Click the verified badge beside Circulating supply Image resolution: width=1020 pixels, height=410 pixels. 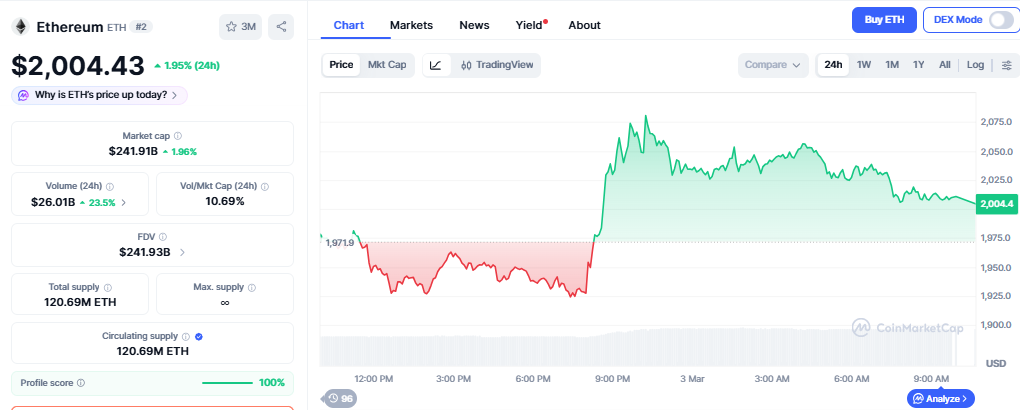[199, 336]
